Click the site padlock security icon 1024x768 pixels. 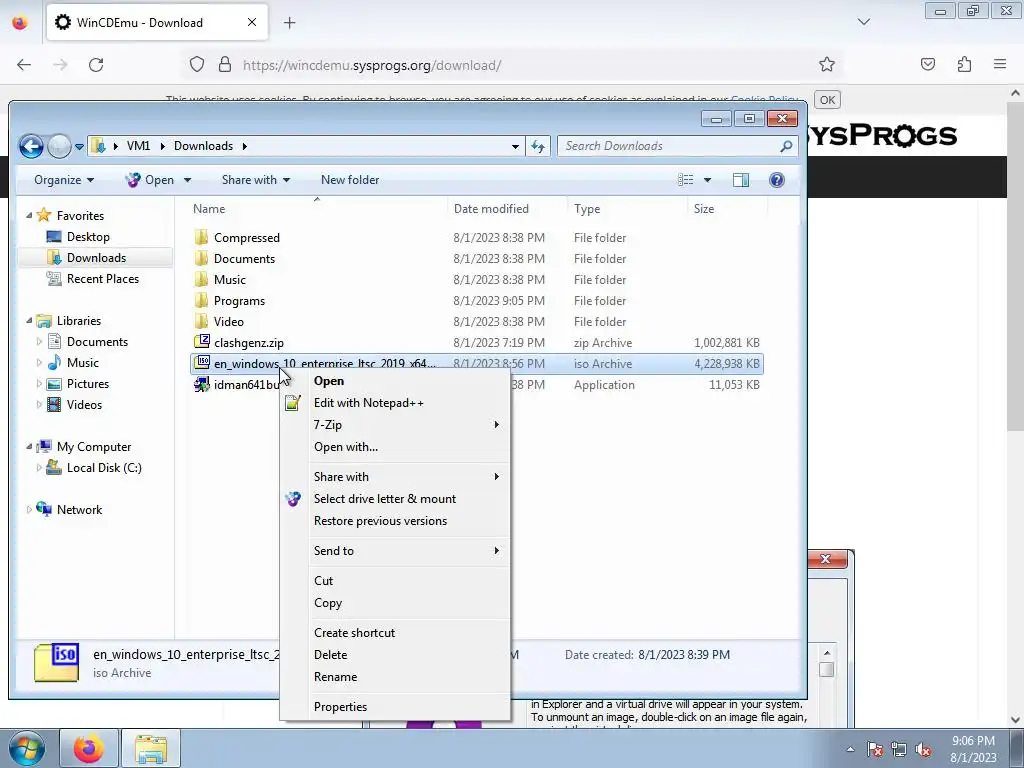[x=225, y=64]
